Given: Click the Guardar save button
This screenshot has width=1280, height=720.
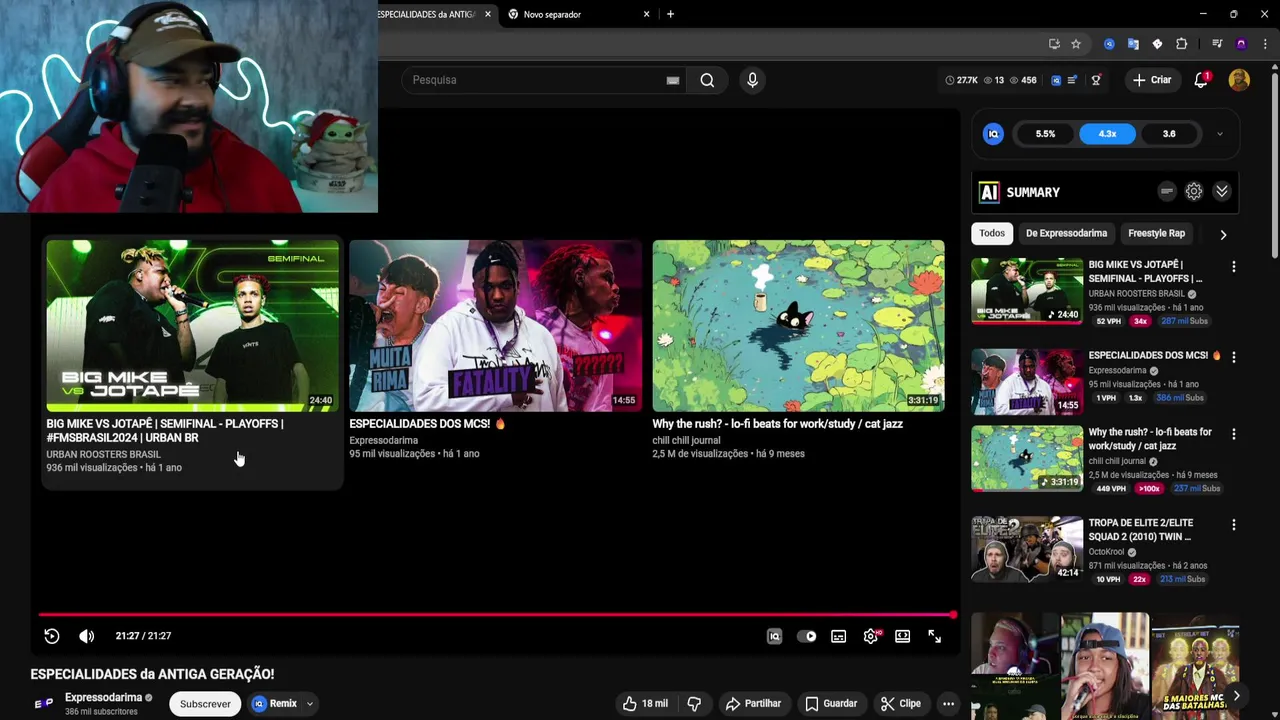Looking at the screenshot, I should 831,704.
